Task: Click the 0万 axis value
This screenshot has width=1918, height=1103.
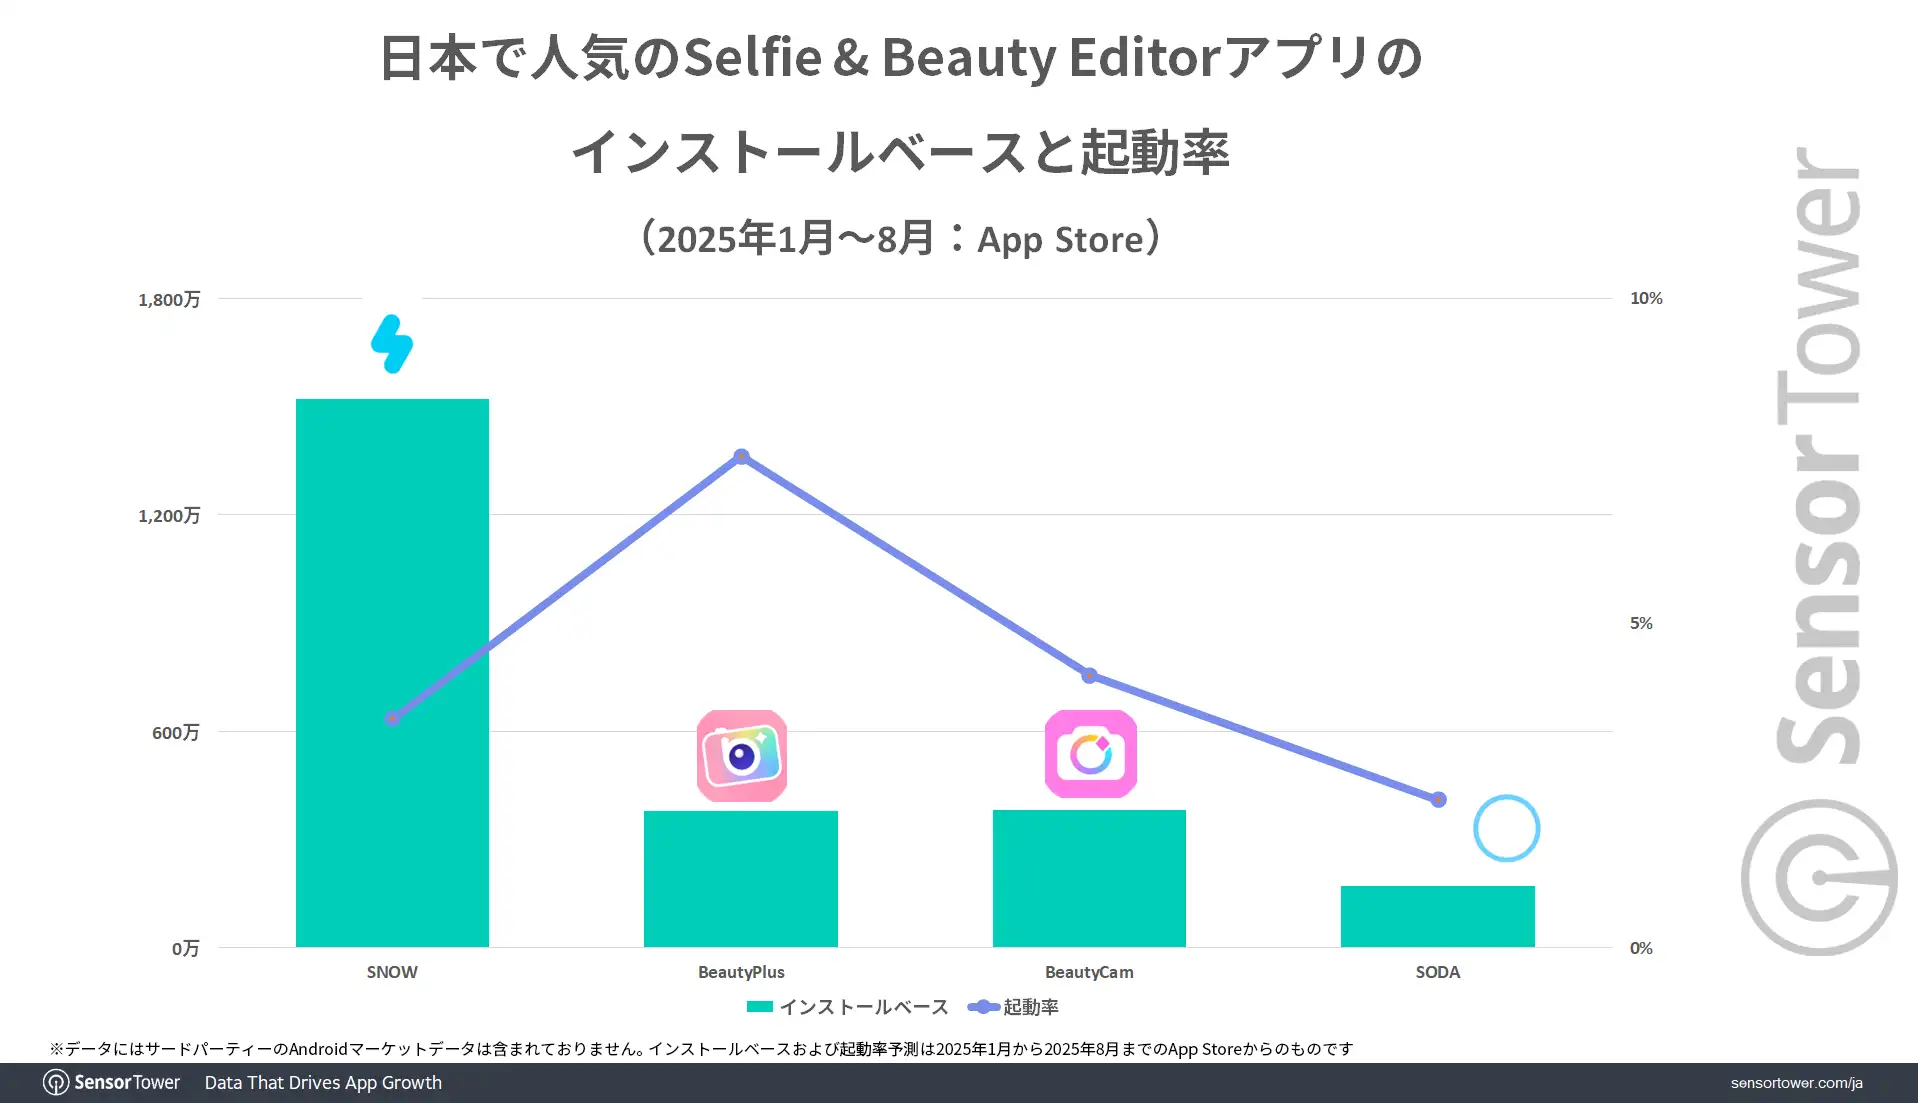Action: (x=186, y=949)
